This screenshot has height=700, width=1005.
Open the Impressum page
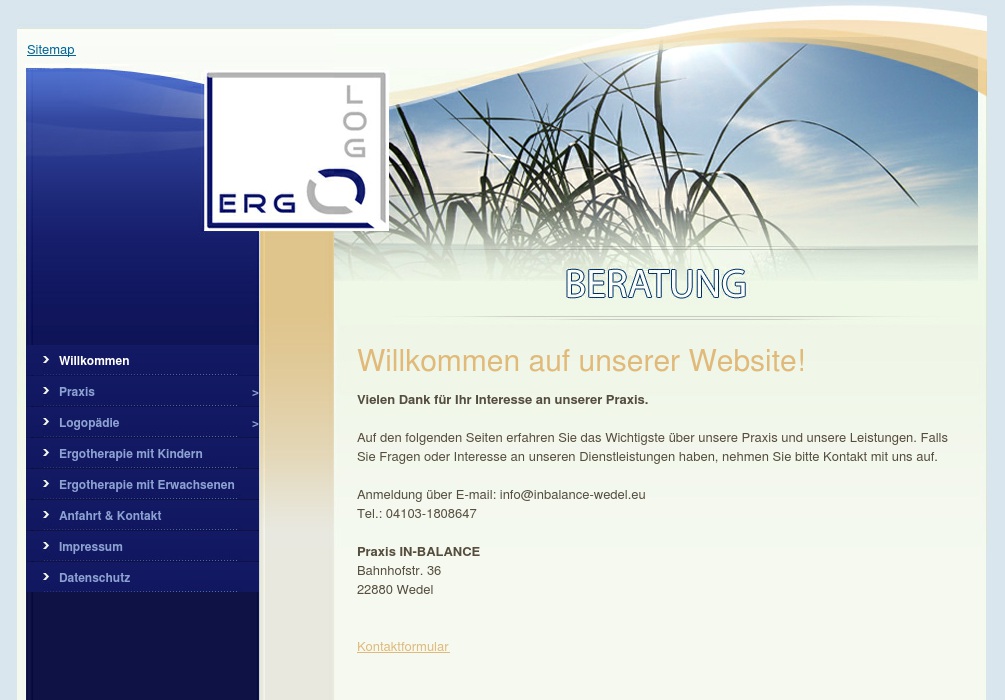[91, 547]
